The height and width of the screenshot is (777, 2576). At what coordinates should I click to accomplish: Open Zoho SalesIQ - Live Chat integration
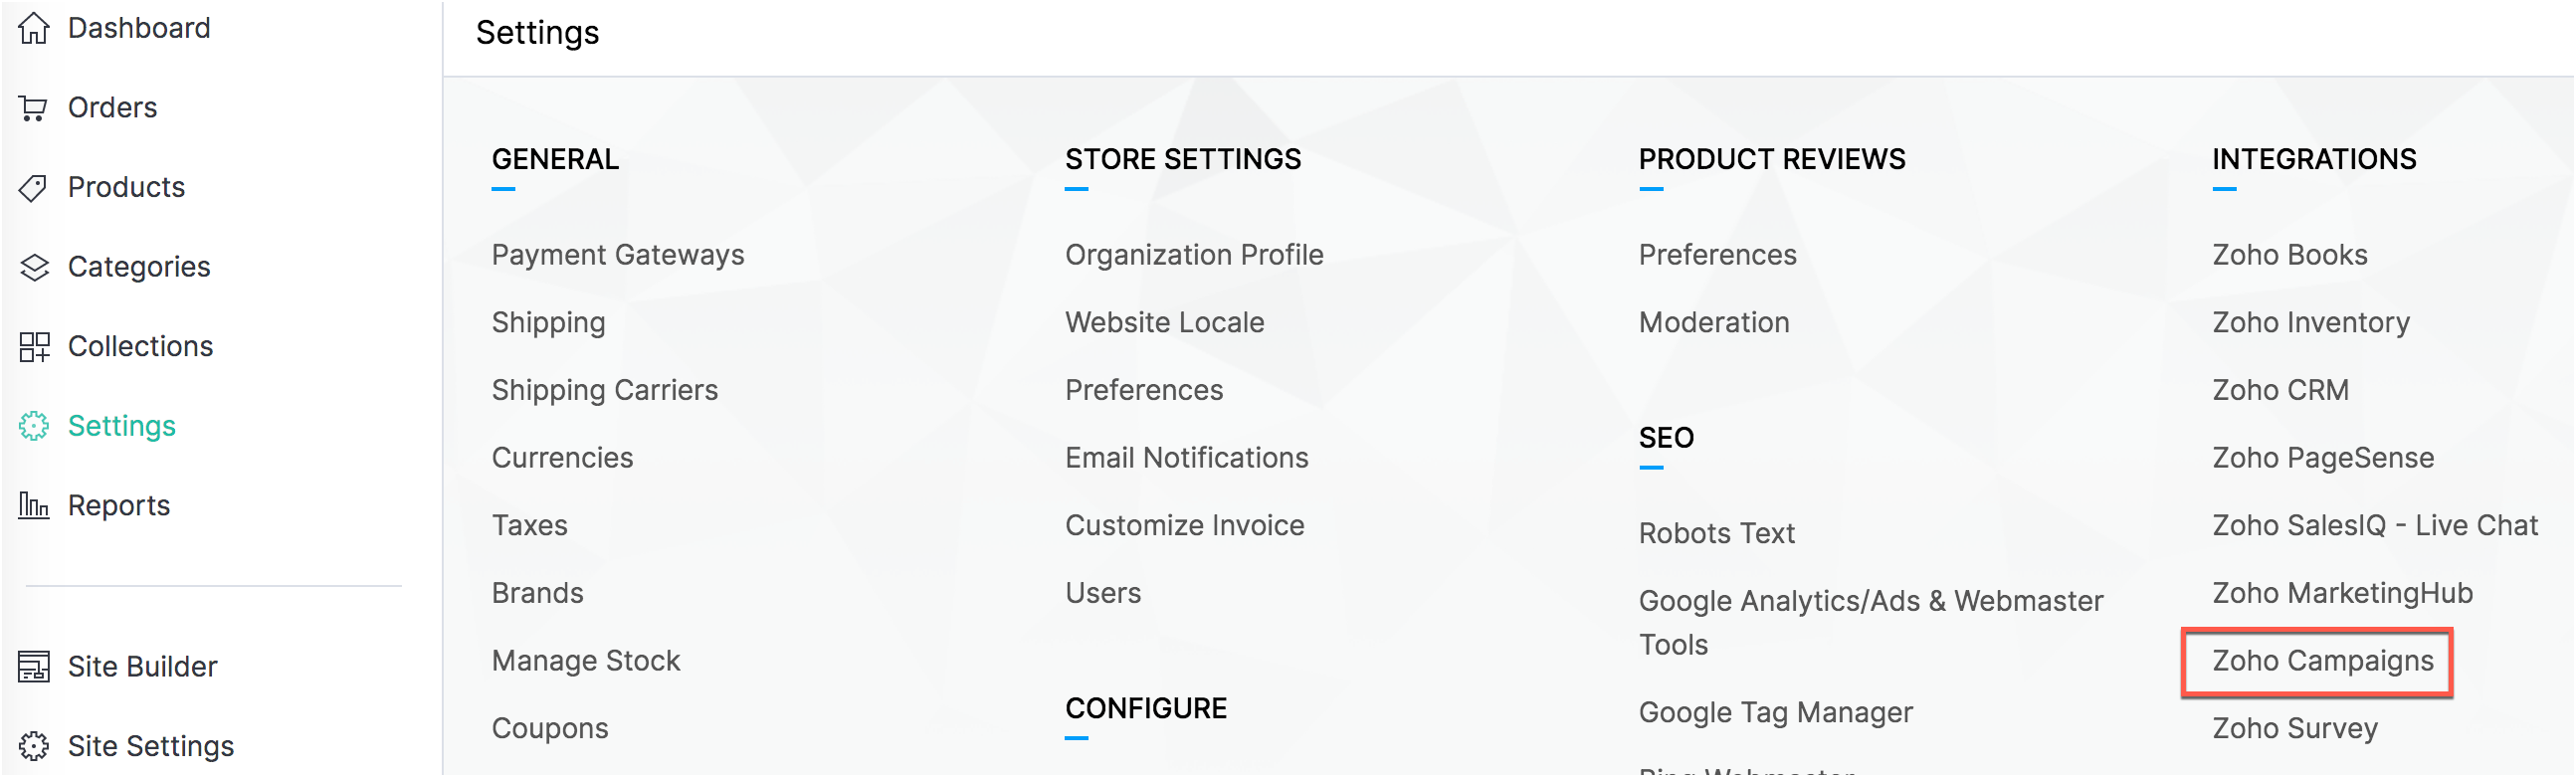tap(2374, 525)
